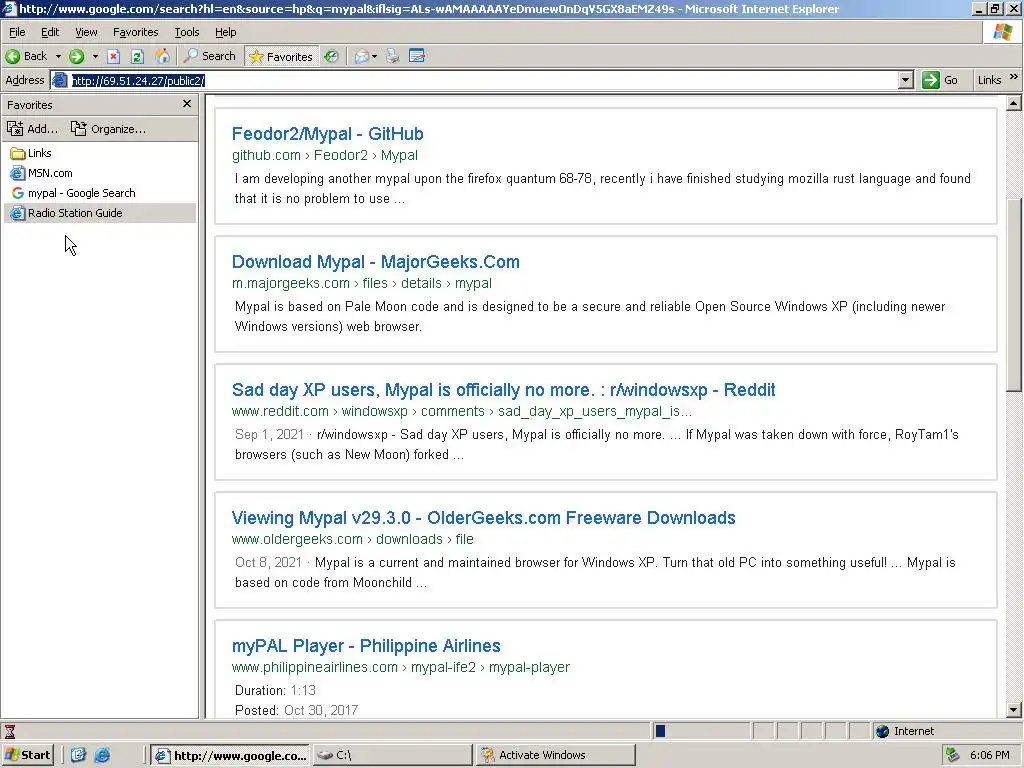Switch to the google.co... taskbar button
The image size is (1024, 768).
click(x=231, y=755)
